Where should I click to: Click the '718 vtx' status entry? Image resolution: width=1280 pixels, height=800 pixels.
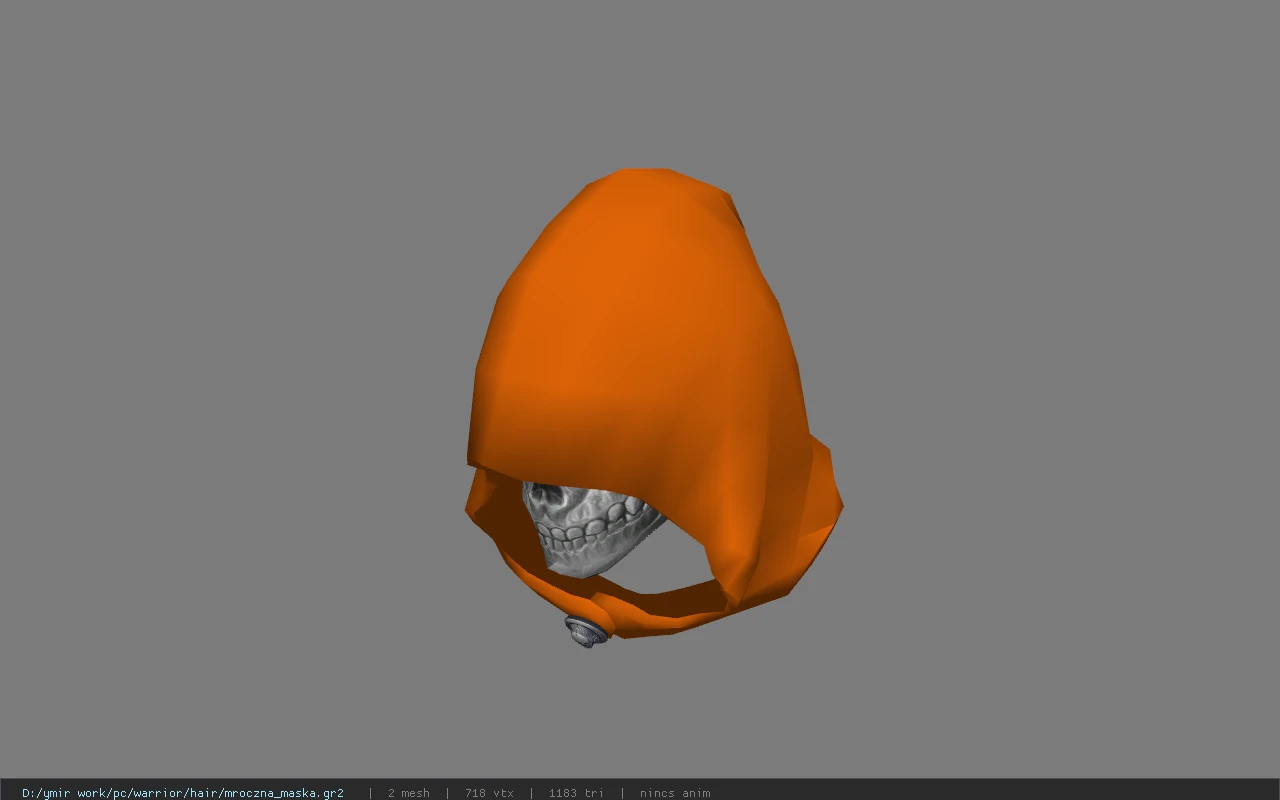click(489, 793)
